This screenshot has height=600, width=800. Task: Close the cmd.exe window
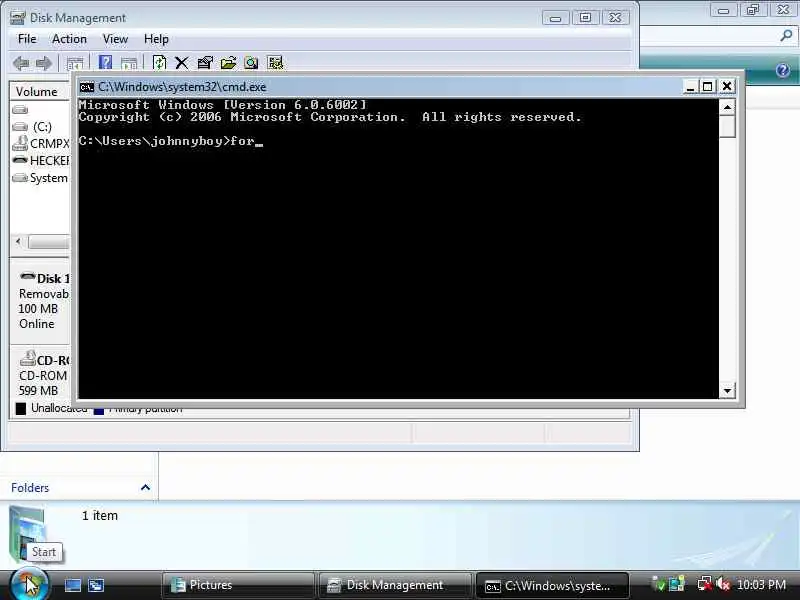coord(727,87)
